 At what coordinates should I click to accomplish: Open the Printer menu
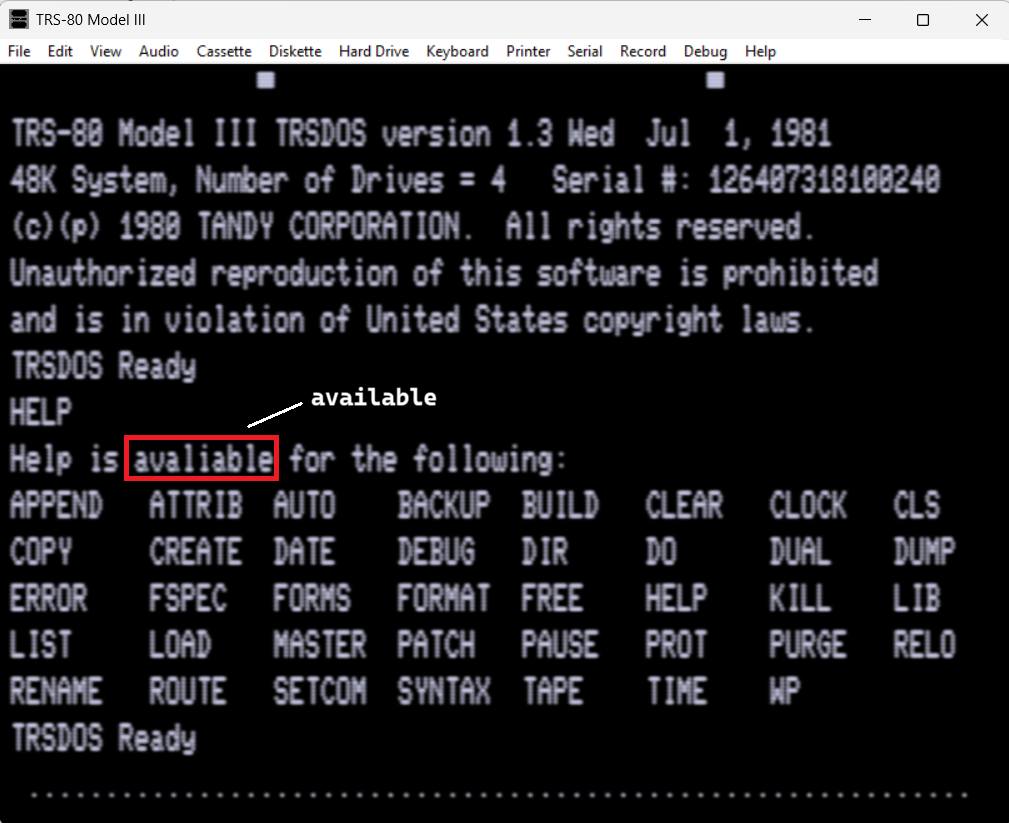click(x=528, y=51)
